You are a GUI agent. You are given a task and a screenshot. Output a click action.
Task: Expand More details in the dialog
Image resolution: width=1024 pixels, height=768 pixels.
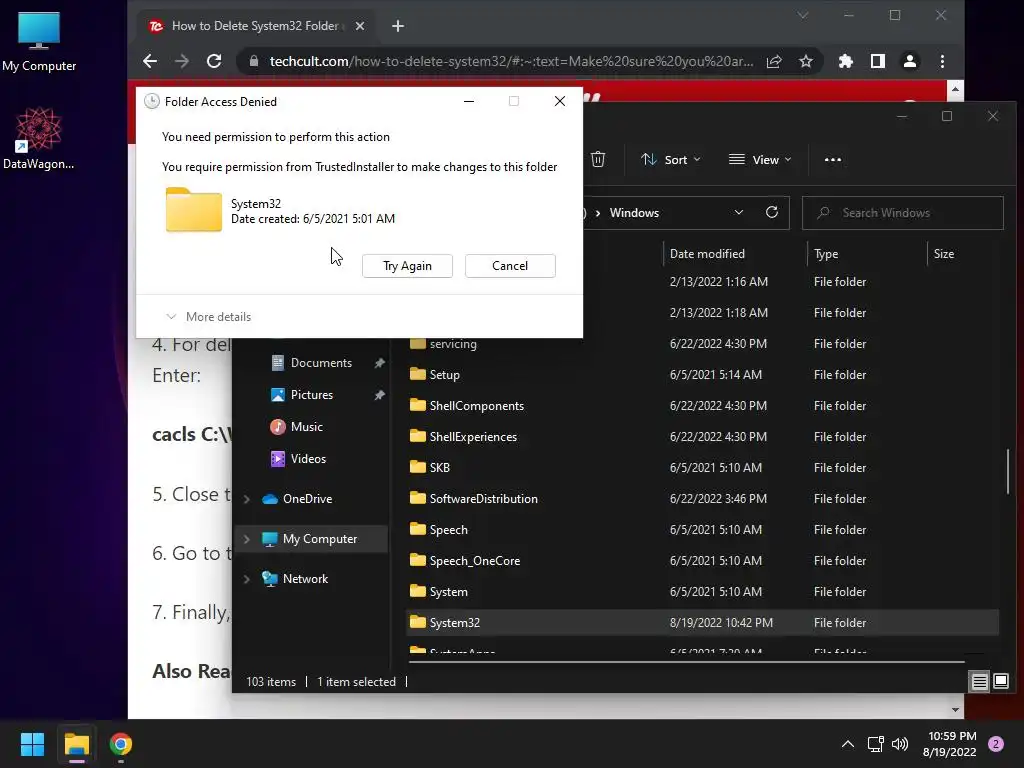[208, 317]
